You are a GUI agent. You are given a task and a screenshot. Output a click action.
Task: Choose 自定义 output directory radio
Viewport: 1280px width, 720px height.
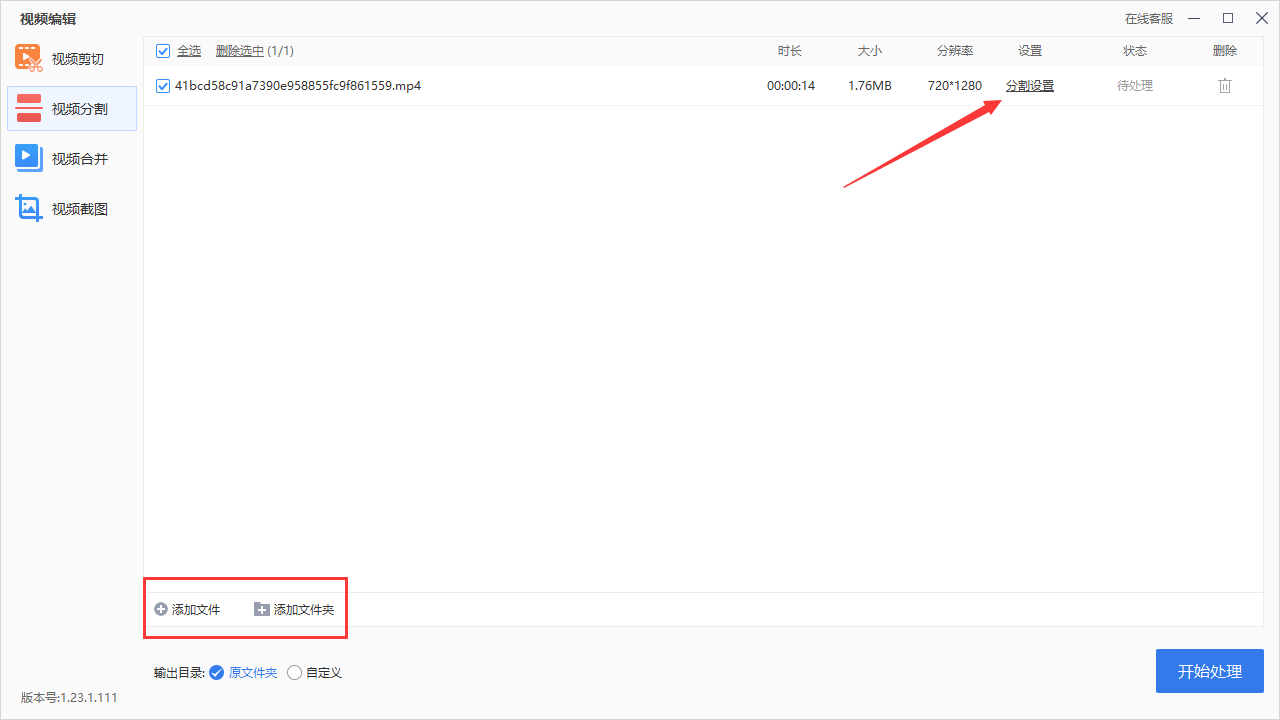(x=294, y=673)
